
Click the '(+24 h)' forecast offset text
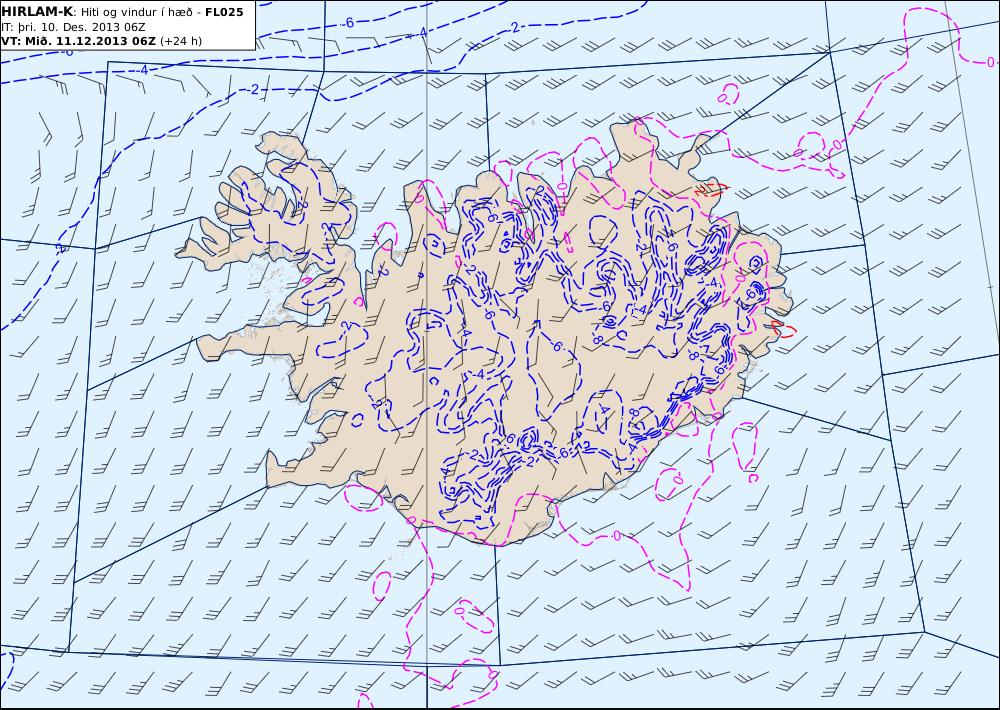tap(180, 41)
